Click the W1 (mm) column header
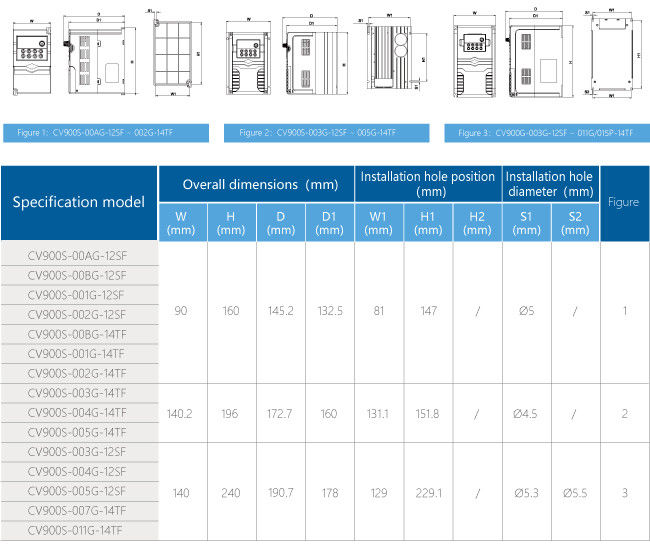Screen dimensions: 650x547 pos(379,222)
